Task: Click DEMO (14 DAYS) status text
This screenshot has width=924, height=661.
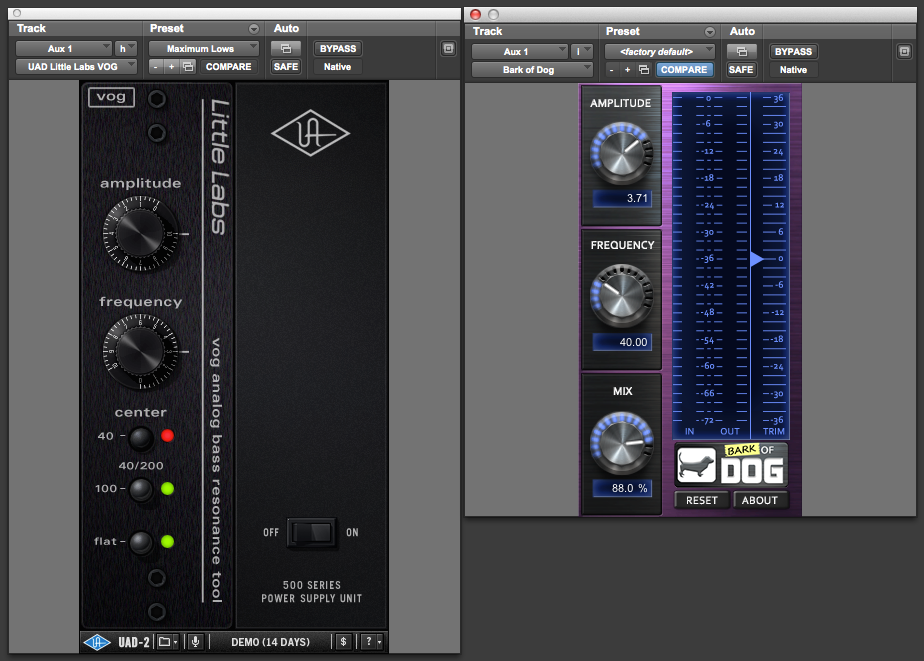Action: pos(270,642)
